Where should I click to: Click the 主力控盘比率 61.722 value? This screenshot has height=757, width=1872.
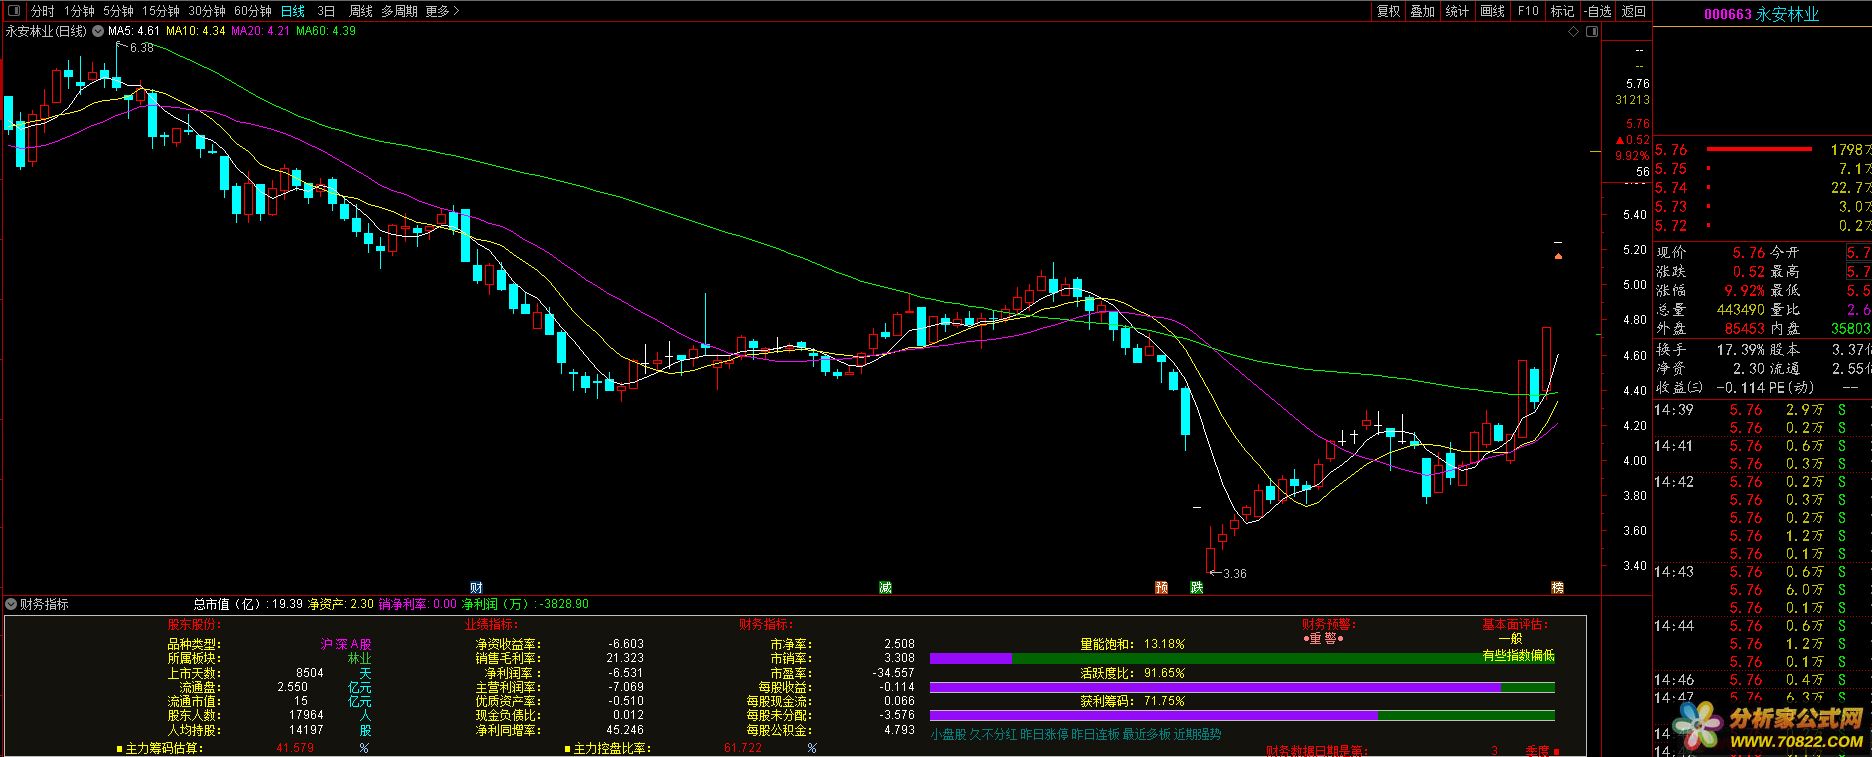743,748
